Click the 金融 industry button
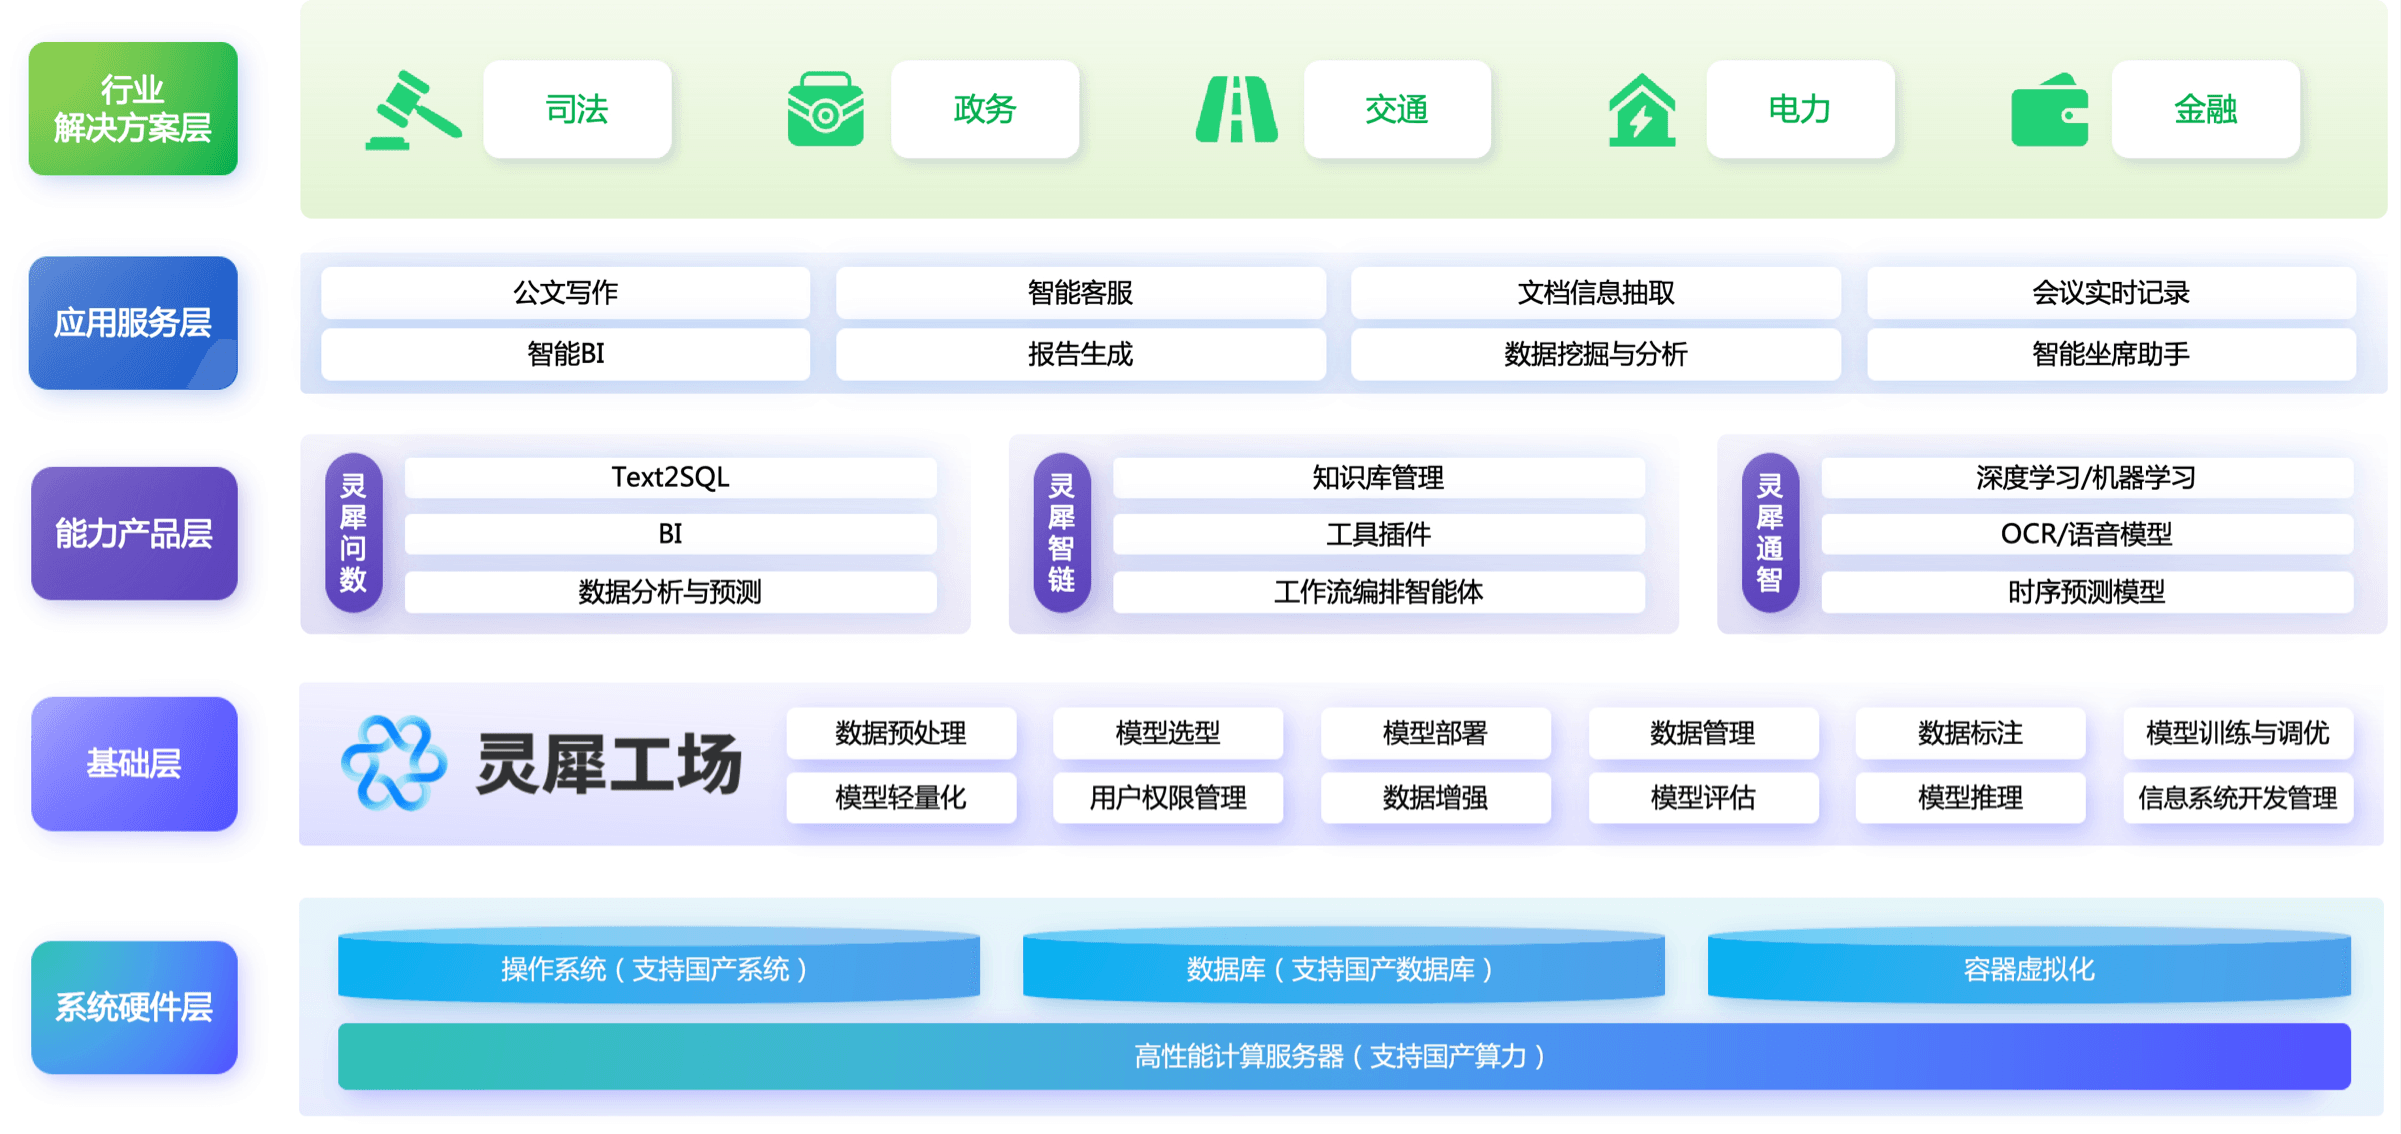 tap(2205, 109)
